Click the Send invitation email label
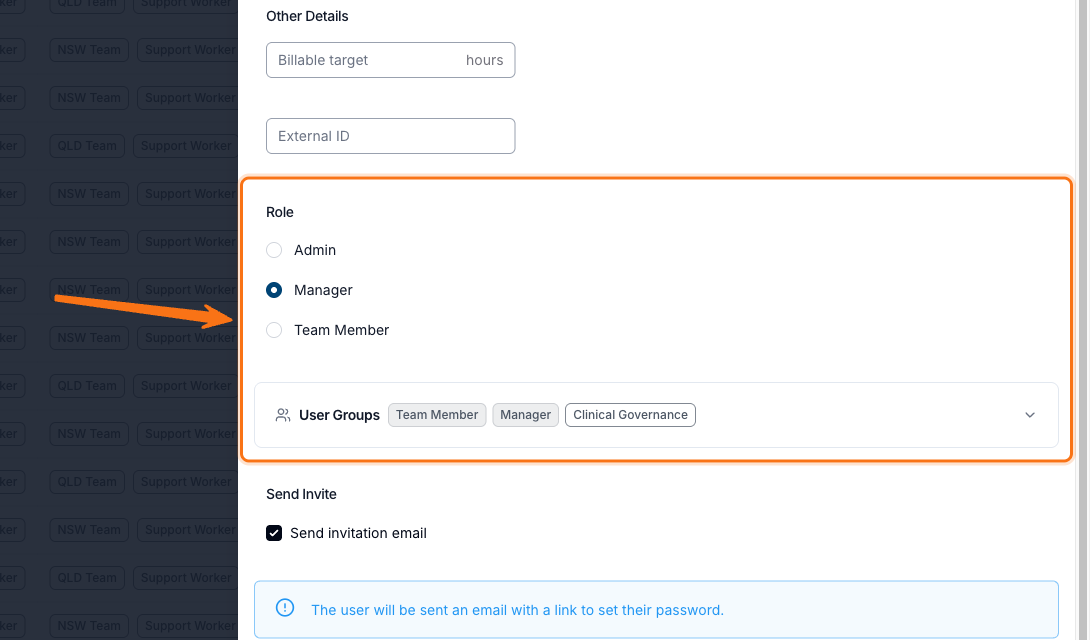 pyautogui.click(x=358, y=533)
